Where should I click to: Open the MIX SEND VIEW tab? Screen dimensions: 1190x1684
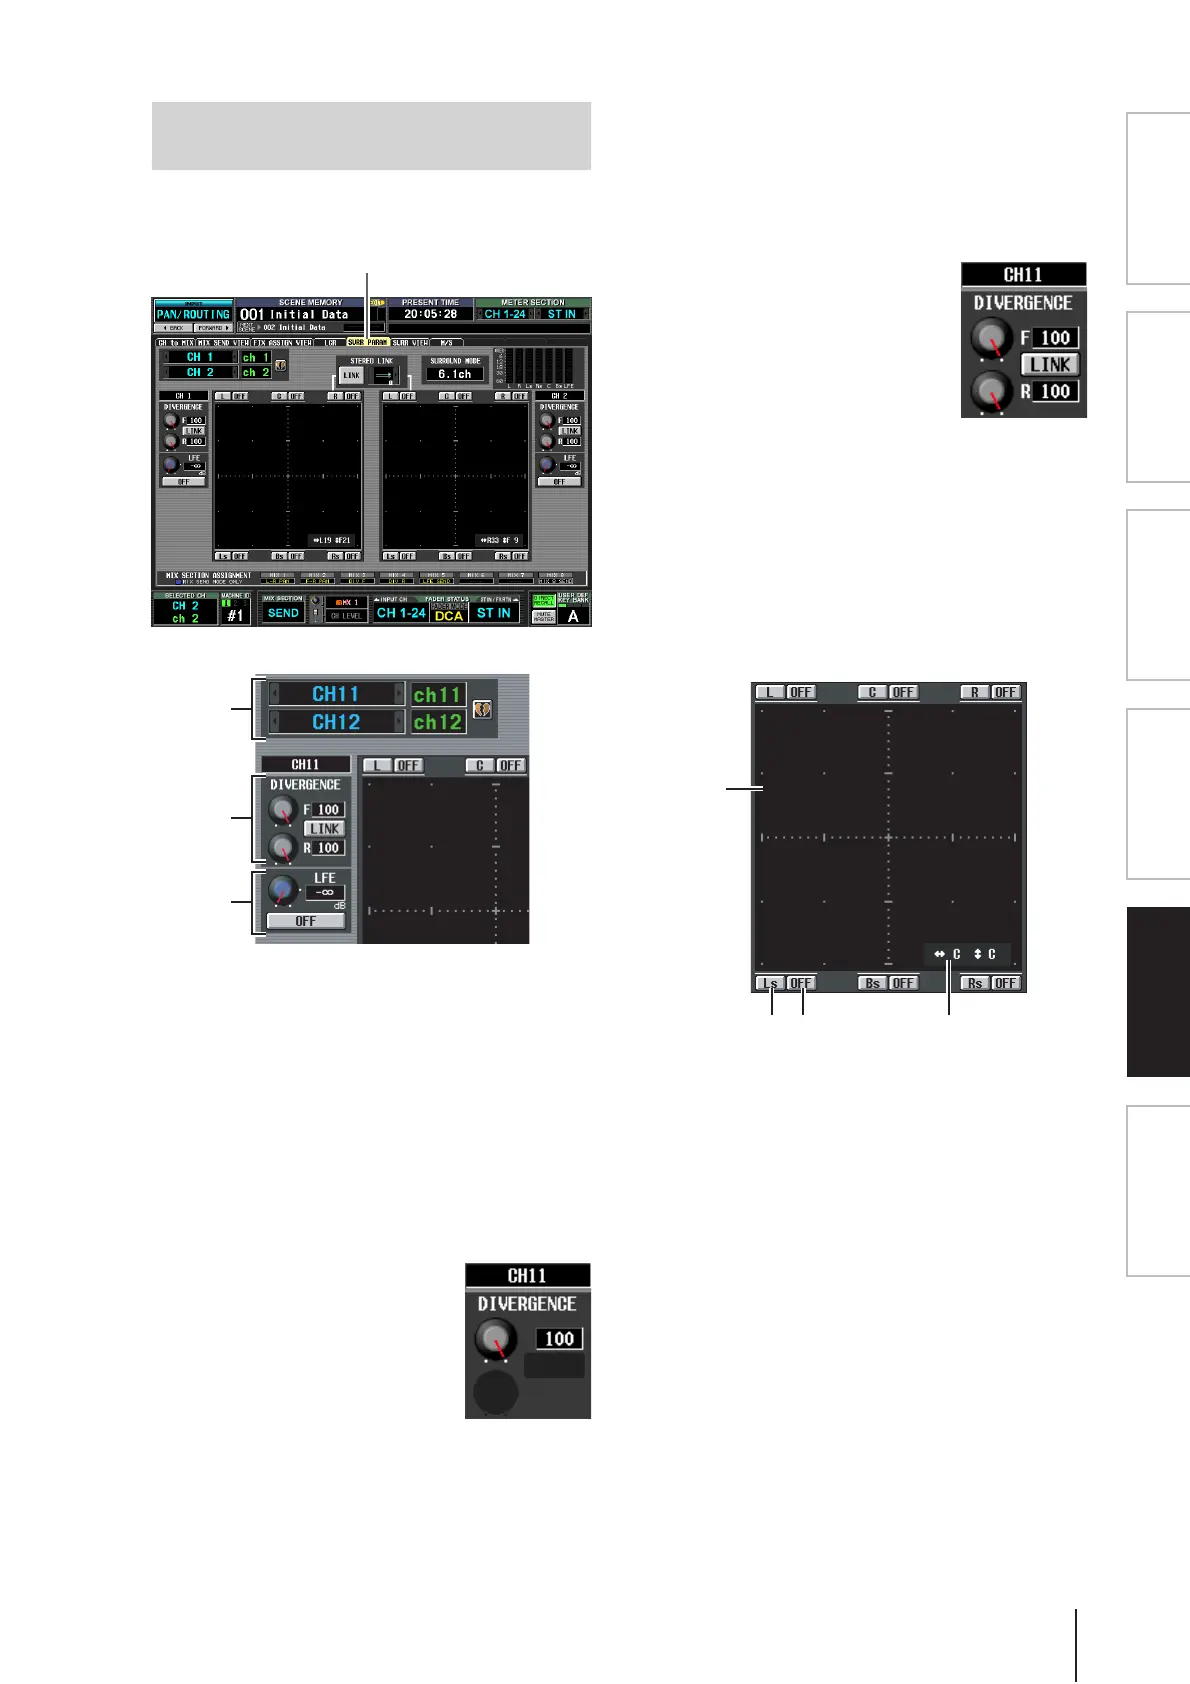pyautogui.click(x=223, y=343)
